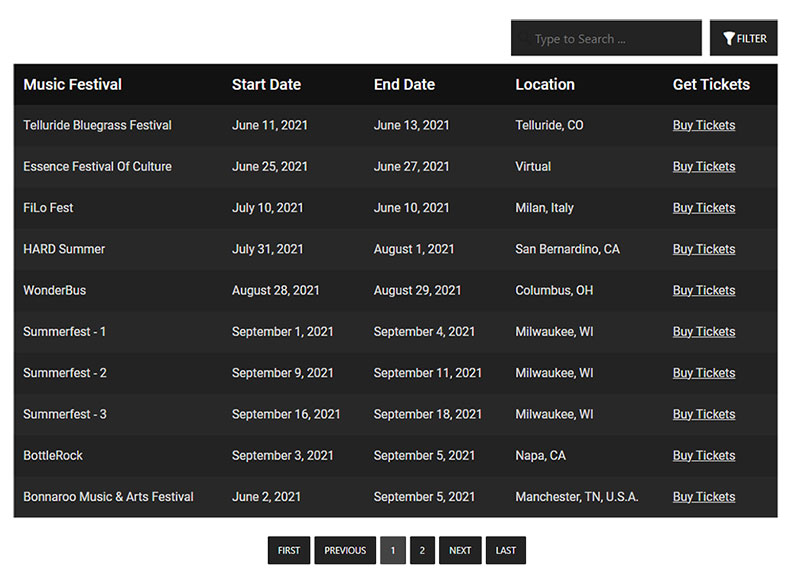Open Bonnaroo Music & Arts ticket link
Viewport: 800px width, 580px height.
(704, 497)
